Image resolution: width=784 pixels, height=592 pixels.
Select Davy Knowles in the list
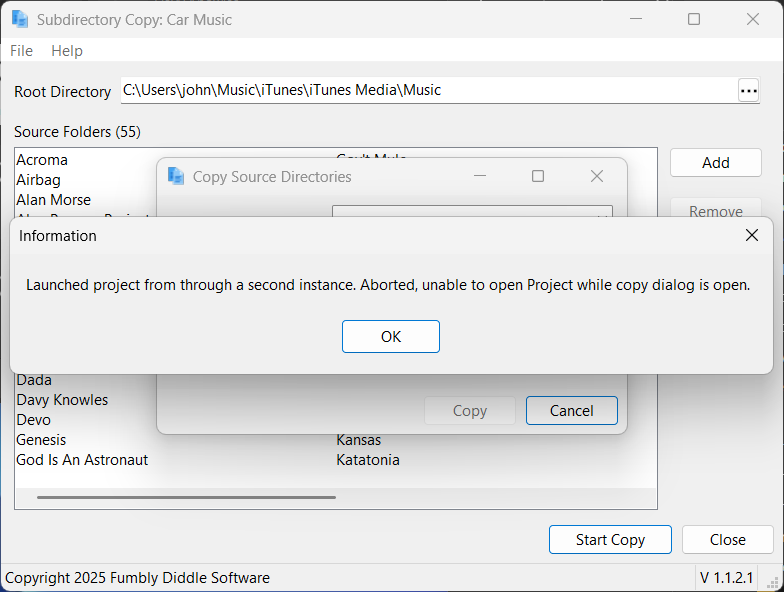62,400
